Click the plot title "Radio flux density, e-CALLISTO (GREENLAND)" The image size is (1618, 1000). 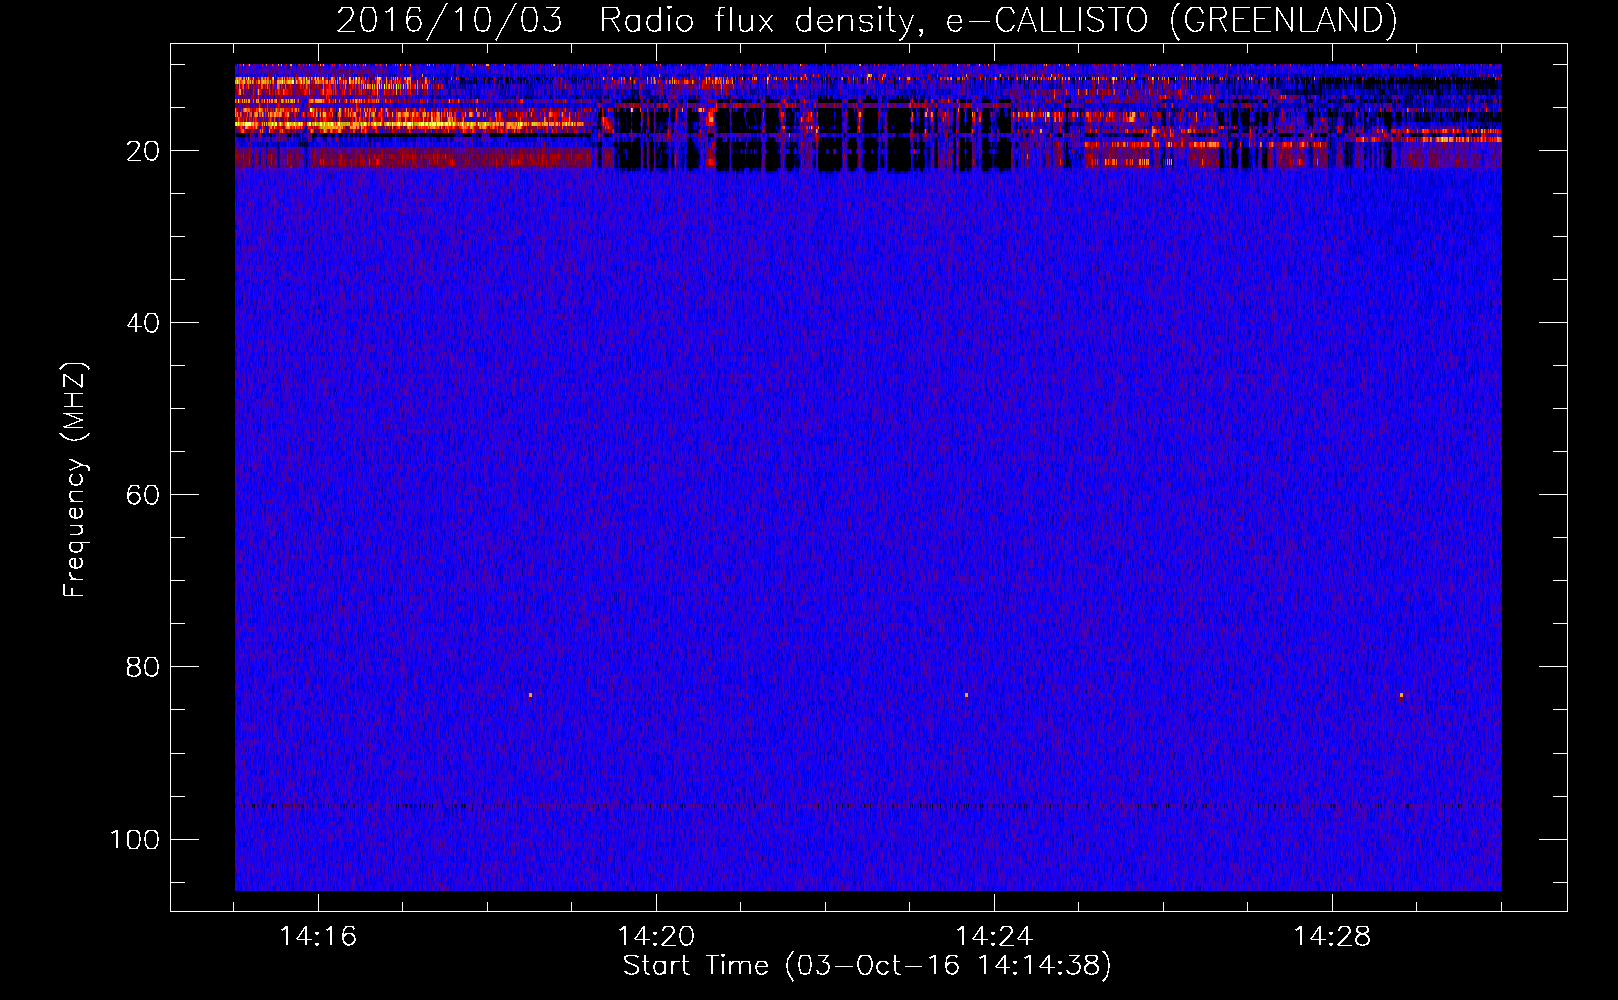(998, 21)
